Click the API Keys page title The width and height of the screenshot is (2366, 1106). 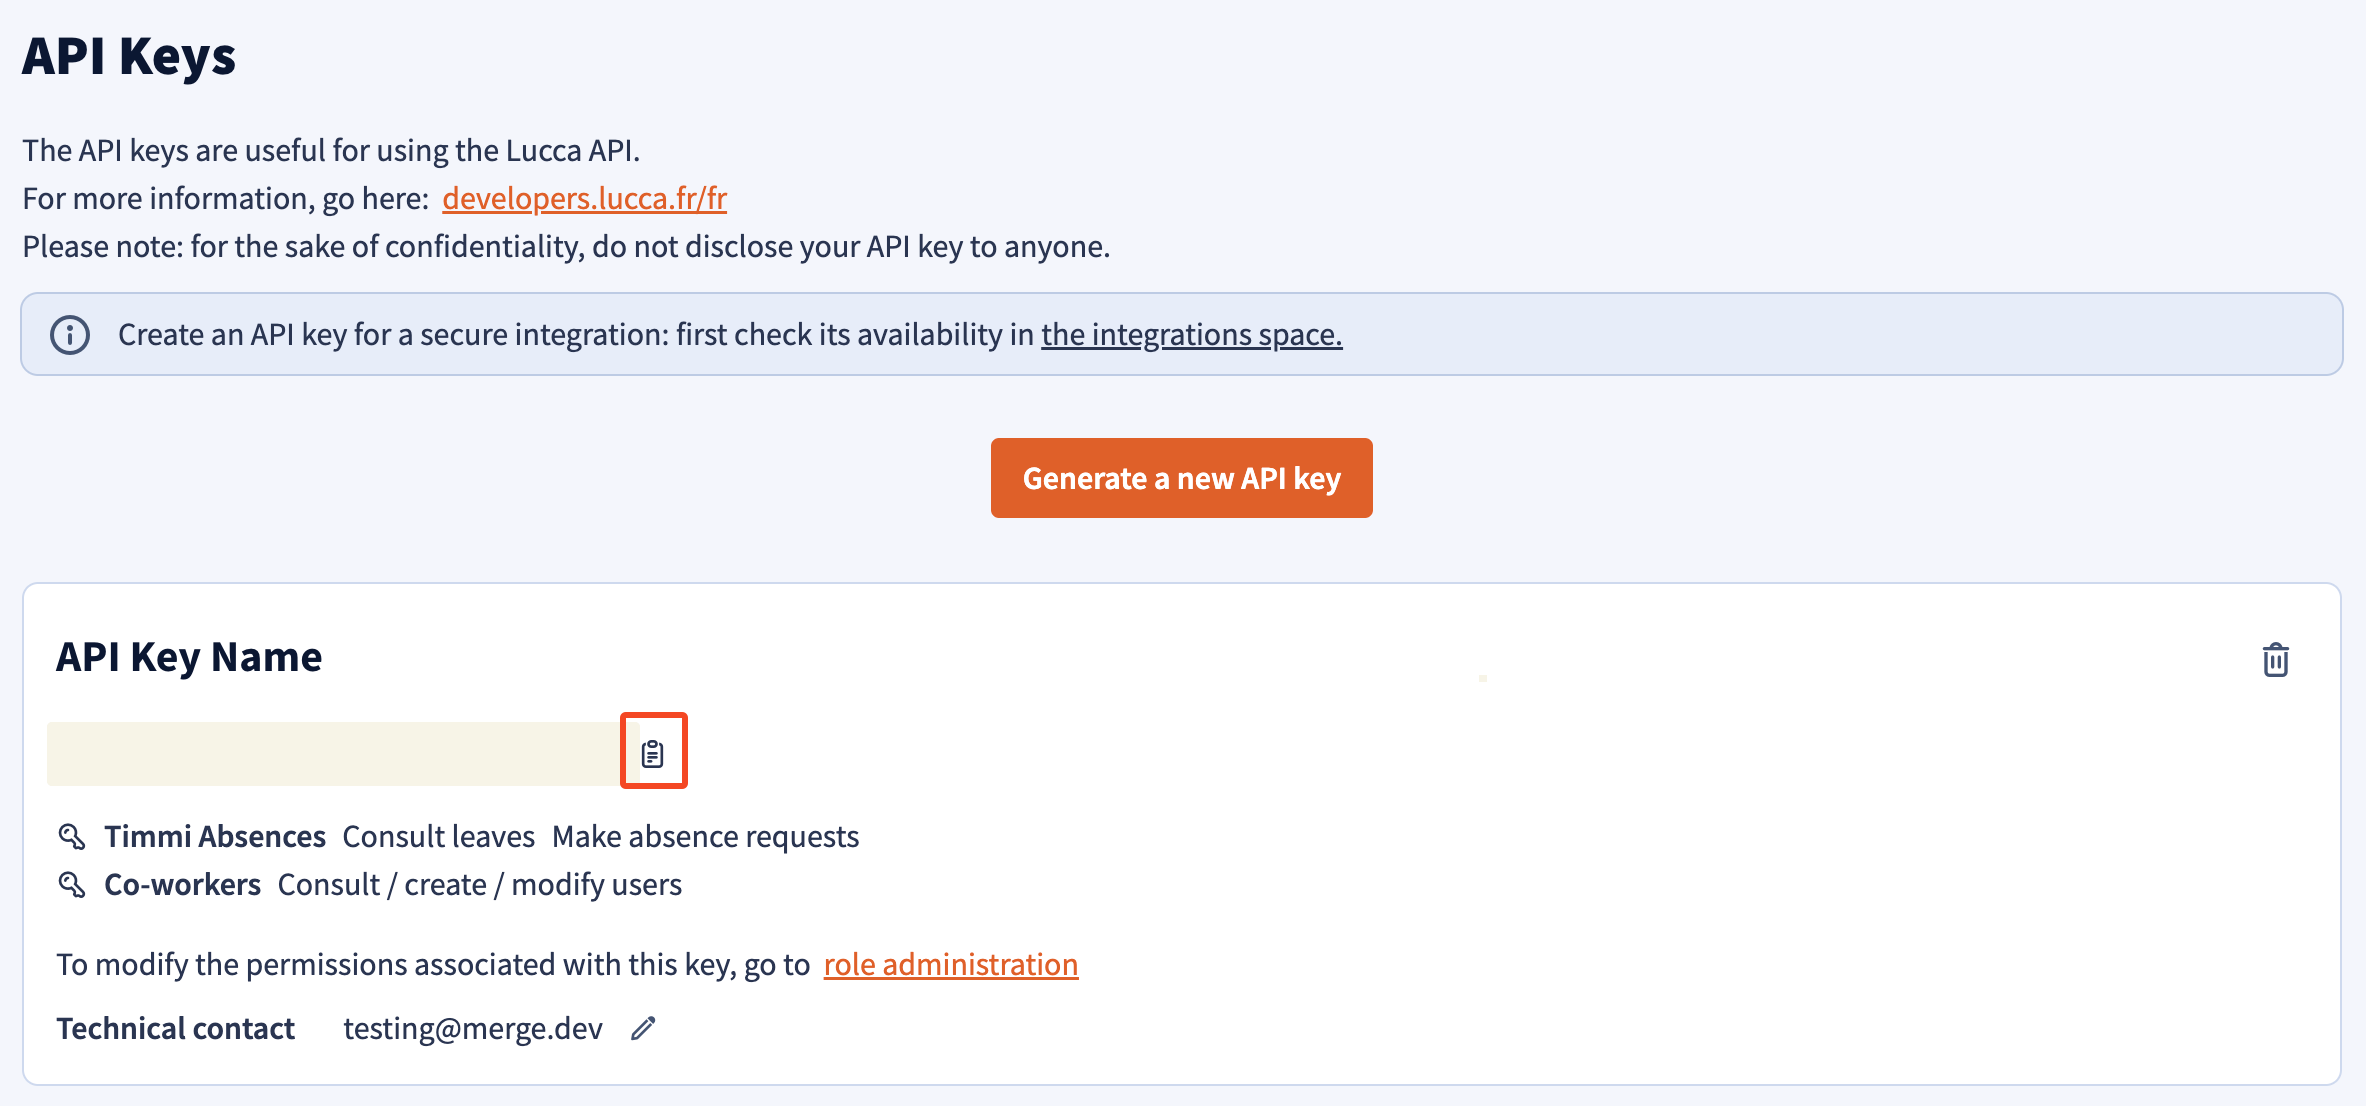click(x=129, y=55)
